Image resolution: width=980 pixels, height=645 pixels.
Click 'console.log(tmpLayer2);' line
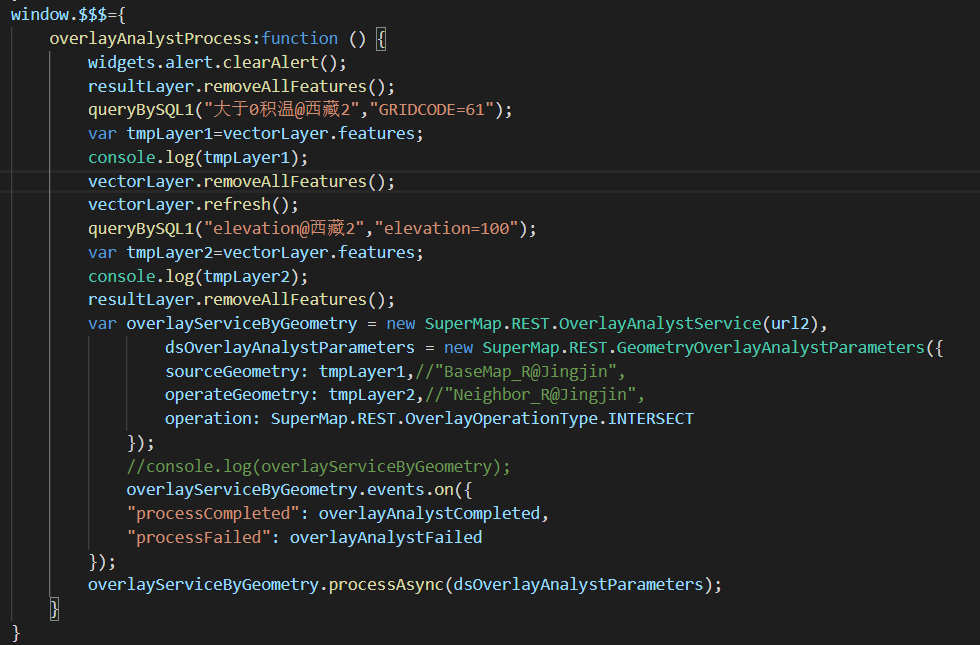[x=198, y=276]
